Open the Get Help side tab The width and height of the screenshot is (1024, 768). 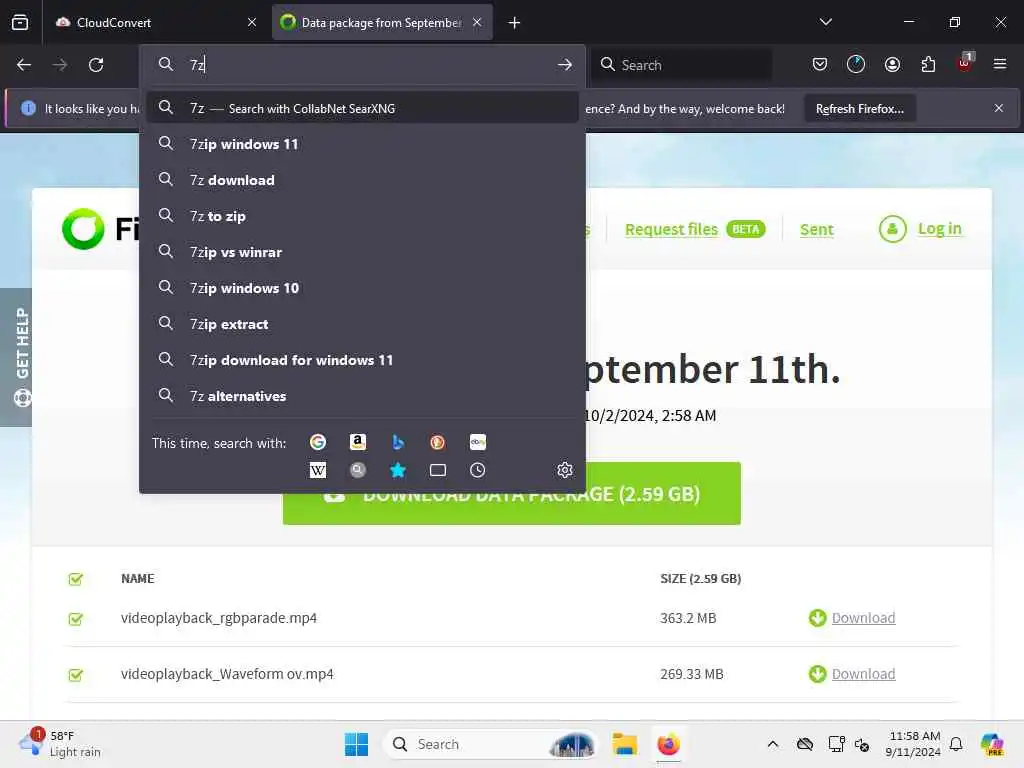[x=17, y=357]
